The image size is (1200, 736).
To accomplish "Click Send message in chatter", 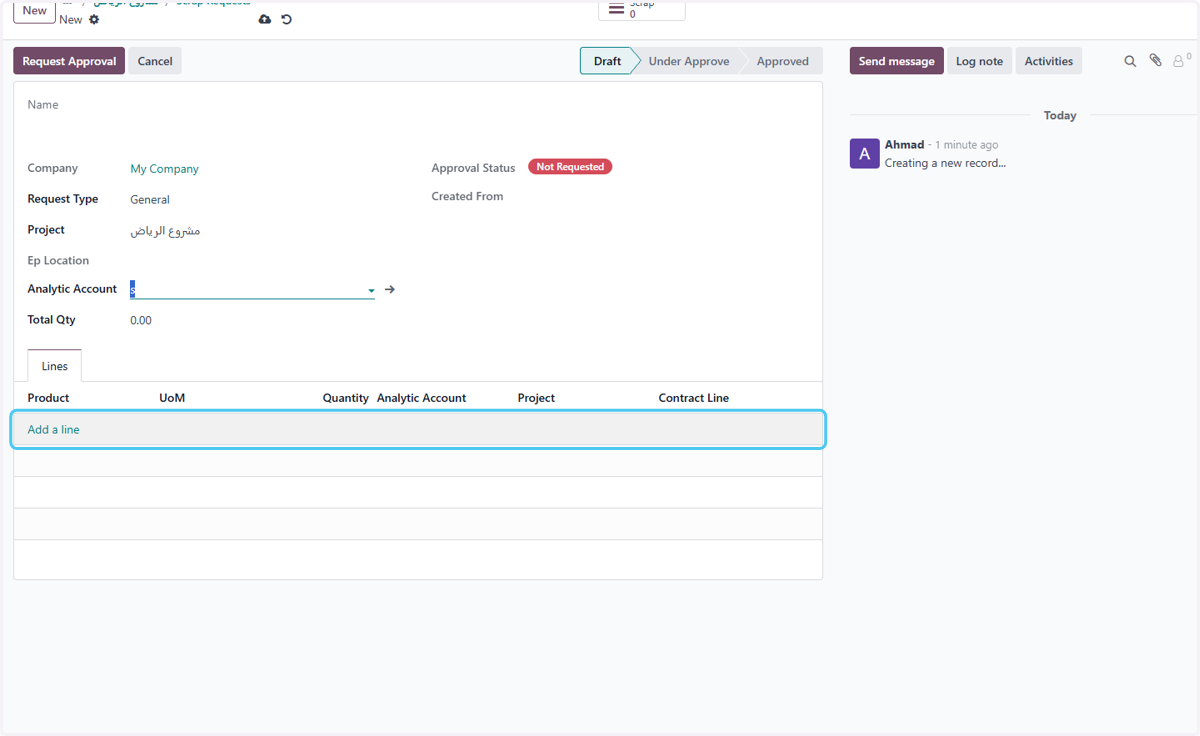I will pos(897,61).
